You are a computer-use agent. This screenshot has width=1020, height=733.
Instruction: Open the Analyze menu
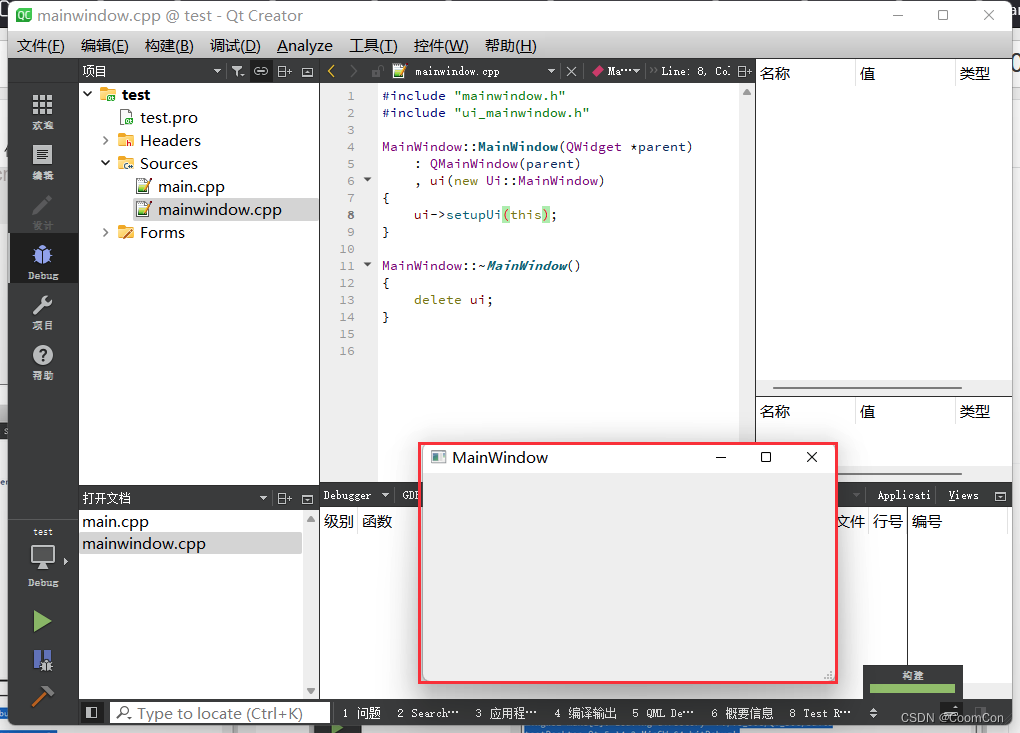pyautogui.click(x=304, y=46)
